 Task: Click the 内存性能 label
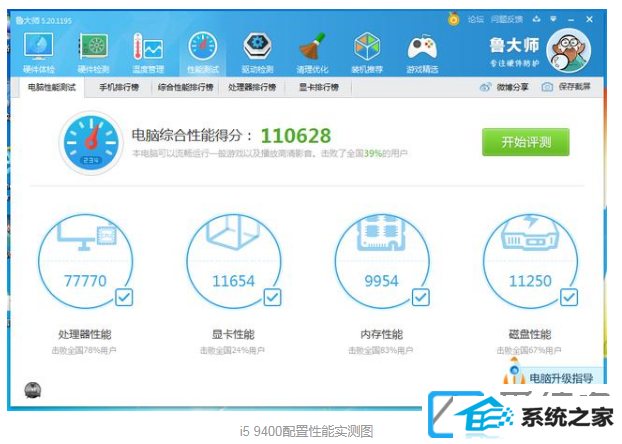tap(382, 334)
